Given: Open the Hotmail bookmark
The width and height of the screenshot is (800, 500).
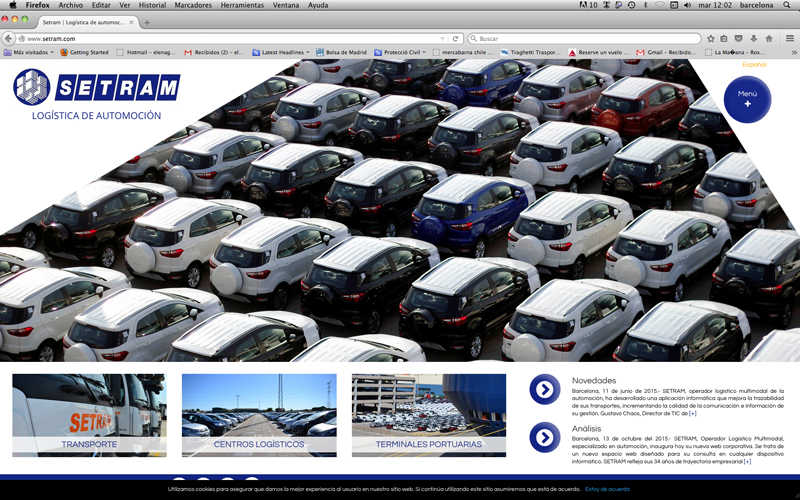Looking at the screenshot, I should click(x=145, y=53).
